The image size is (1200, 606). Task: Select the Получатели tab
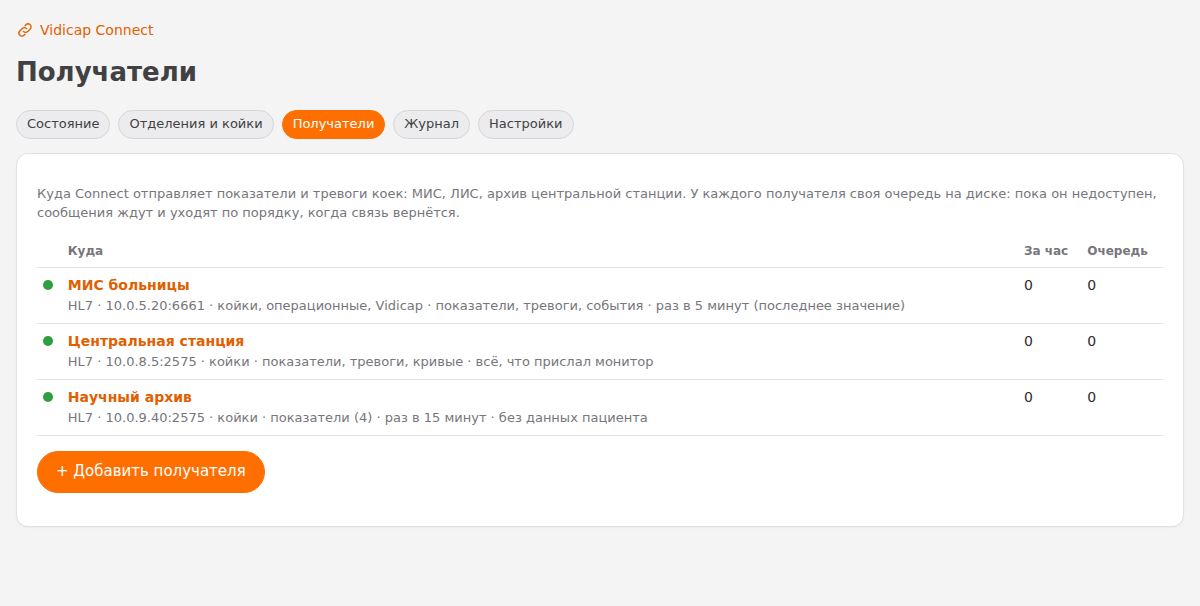pyautogui.click(x=333, y=124)
